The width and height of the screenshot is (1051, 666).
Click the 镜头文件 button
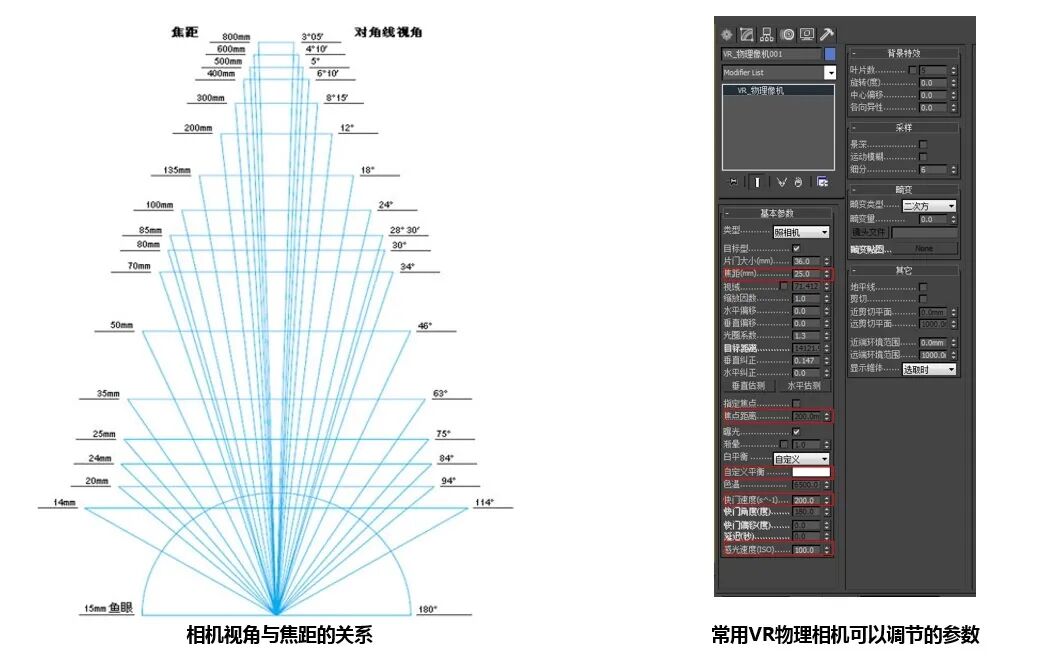pos(869,232)
